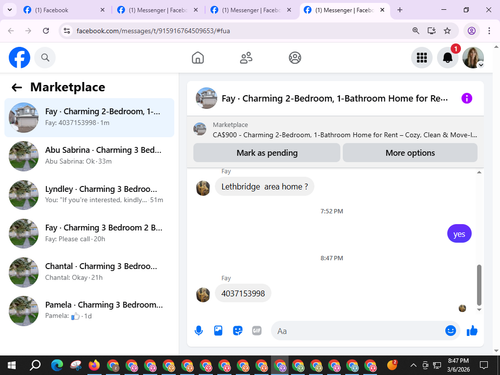Bookmark this page with star

point(447,31)
